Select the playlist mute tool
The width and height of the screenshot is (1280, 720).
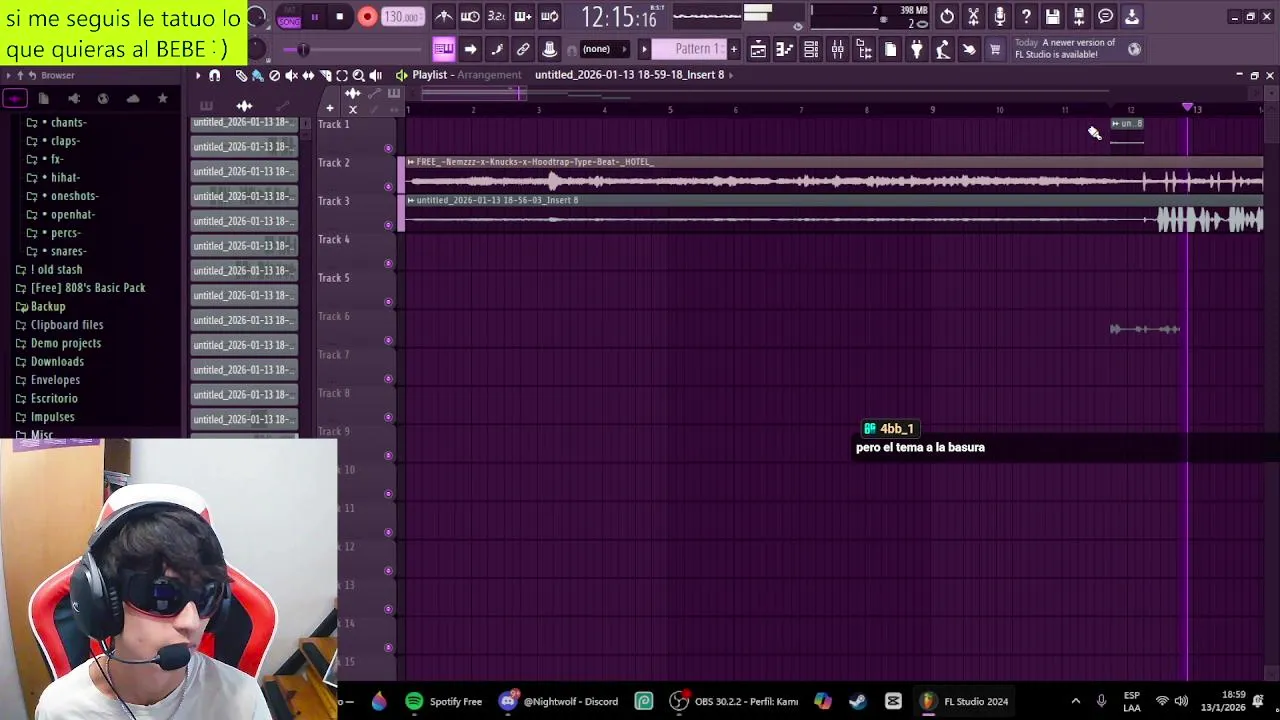tap(291, 75)
